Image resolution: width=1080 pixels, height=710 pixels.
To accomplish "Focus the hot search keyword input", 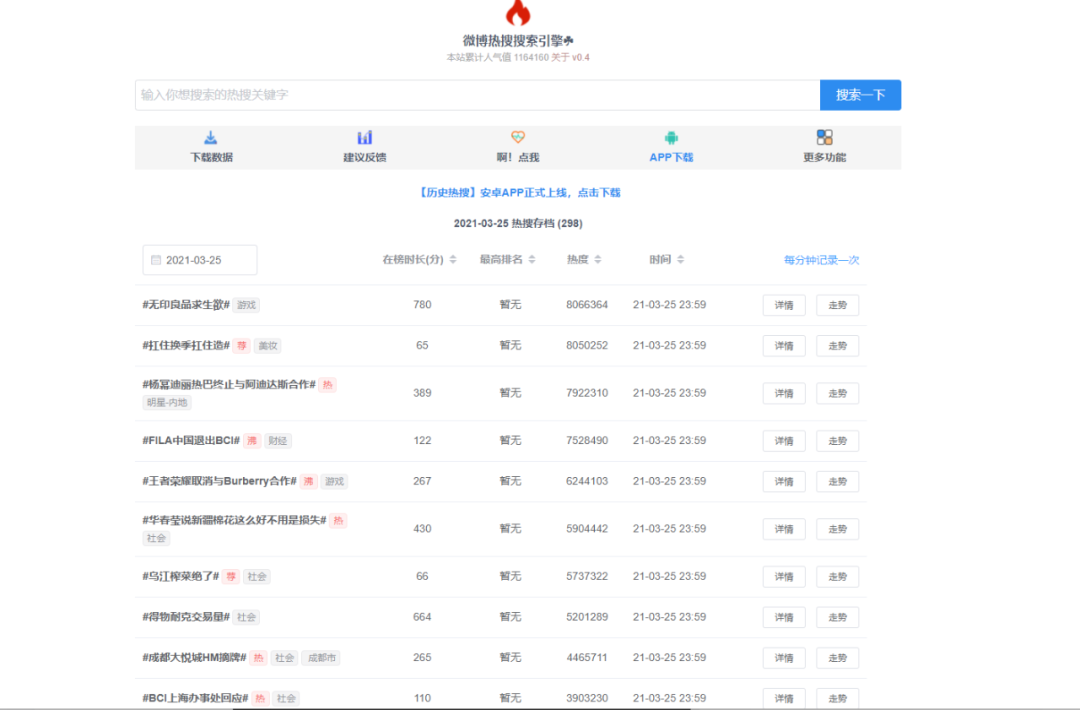I will 477,95.
